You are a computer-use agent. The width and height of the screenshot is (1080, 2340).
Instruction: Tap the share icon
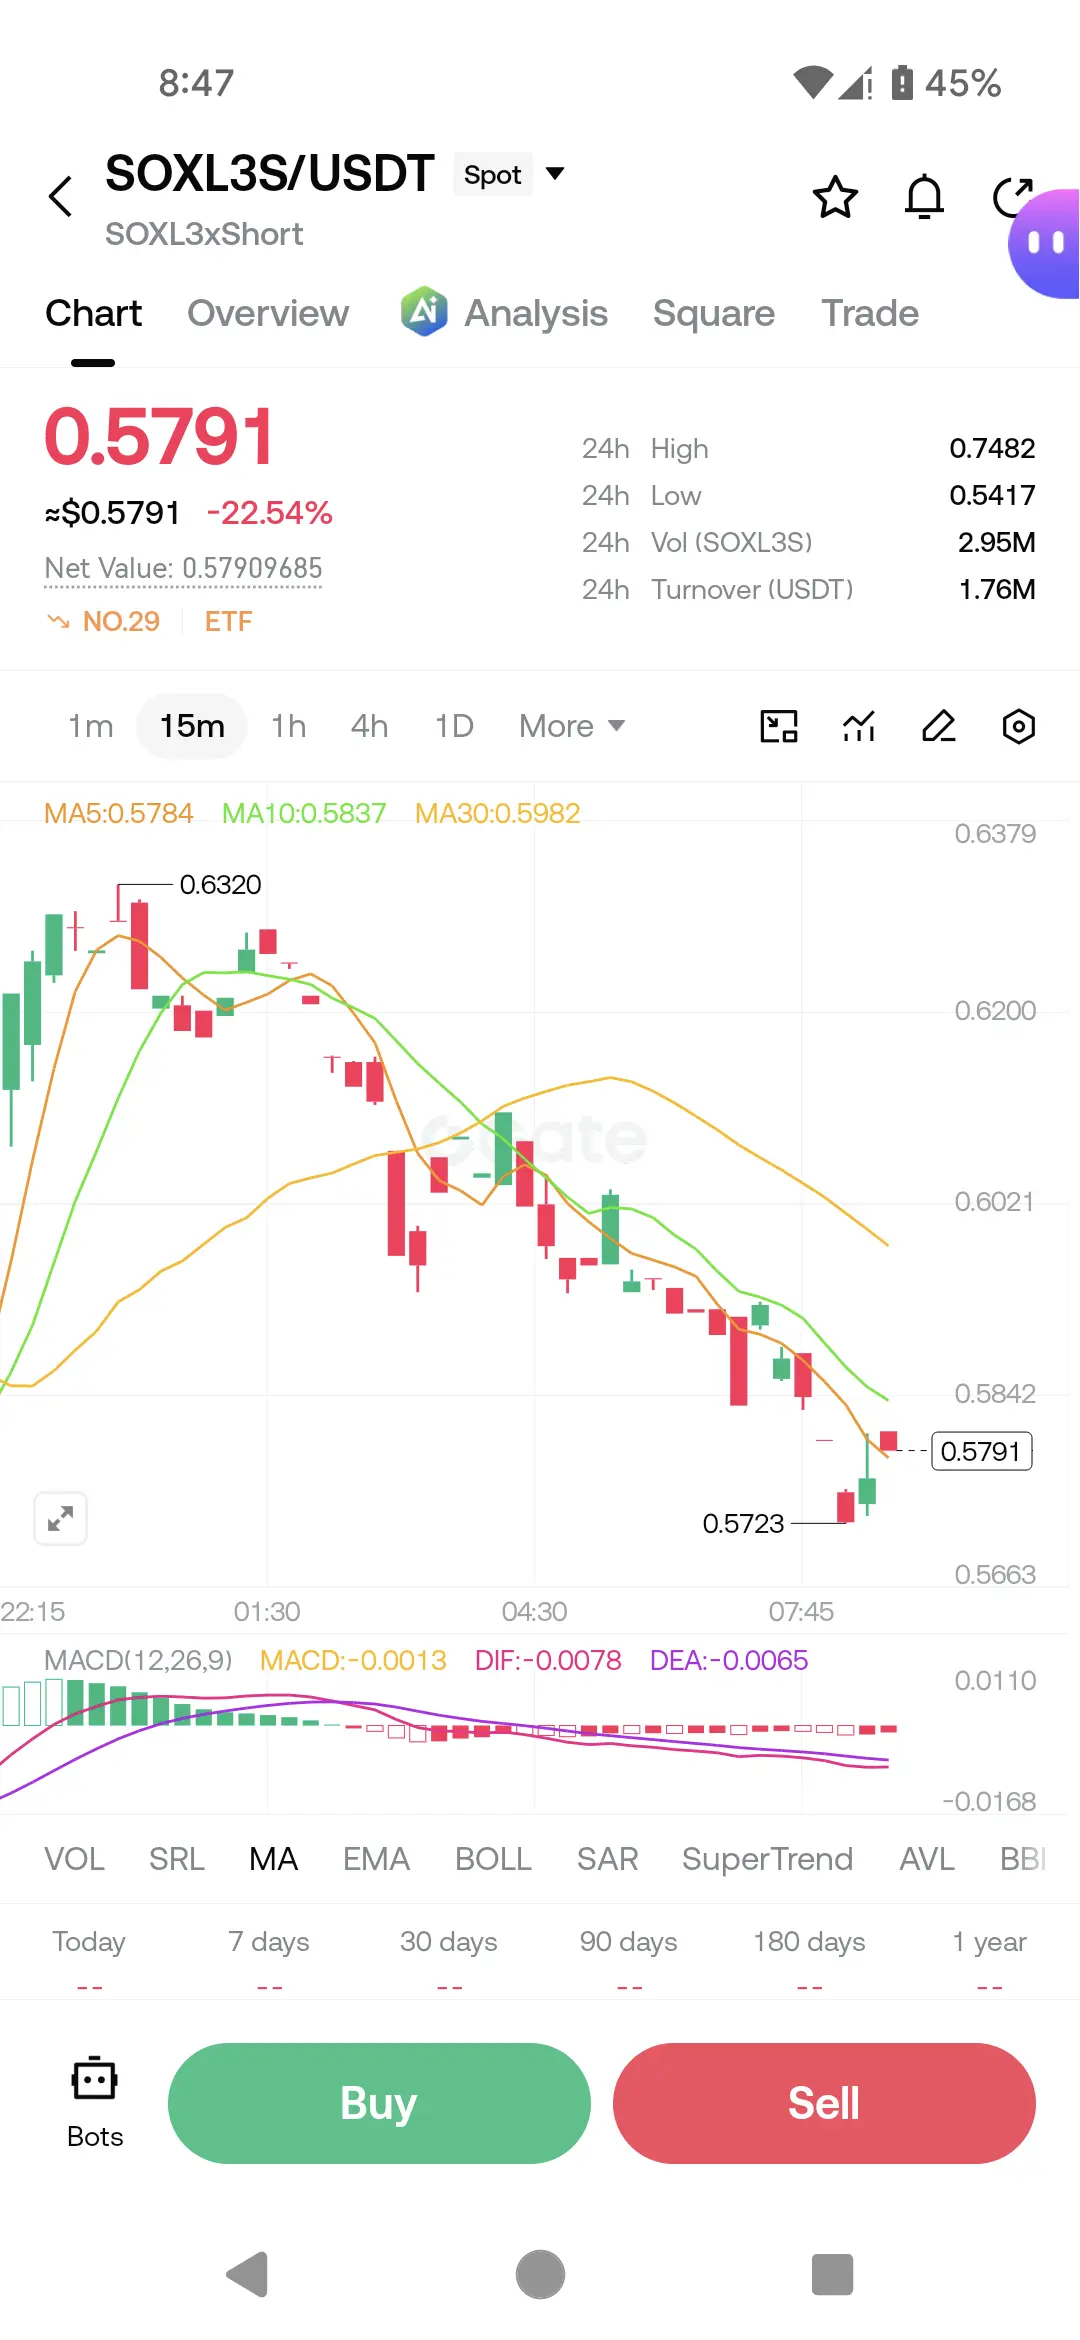(1011, 197)
